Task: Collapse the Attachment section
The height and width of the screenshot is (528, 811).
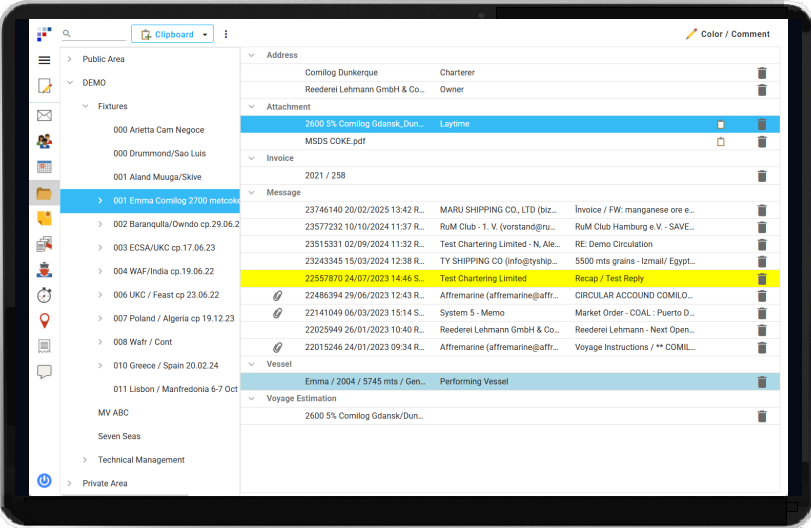Action: tap(252, 107)
